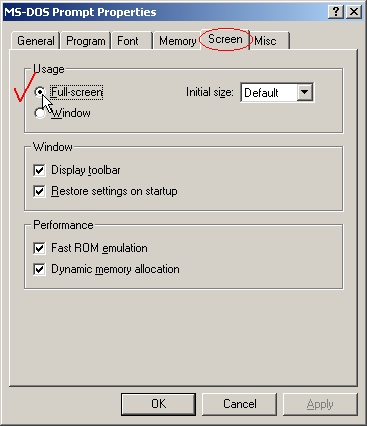Click the MS-DOS Prompt Properties title bar
The height and width of the screenshot is (426, 367).
click(165, 12)
